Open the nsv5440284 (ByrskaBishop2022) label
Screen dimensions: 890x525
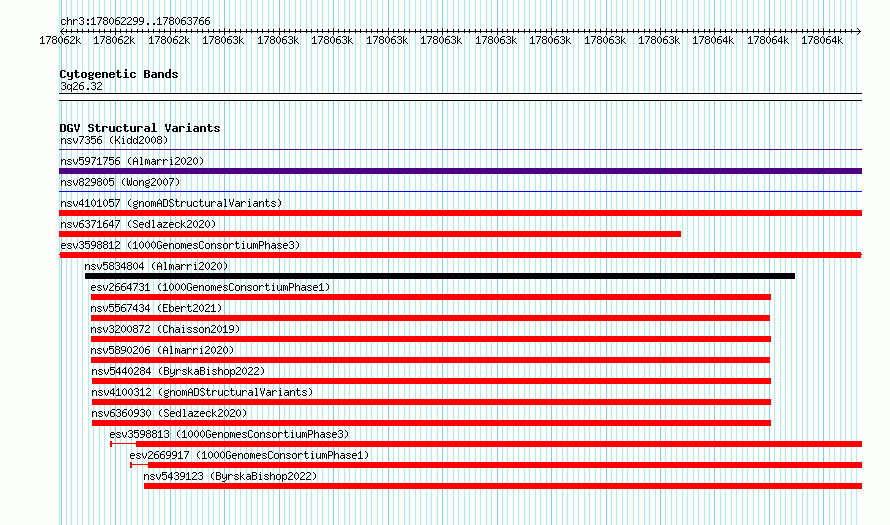(x=178, y=371)
